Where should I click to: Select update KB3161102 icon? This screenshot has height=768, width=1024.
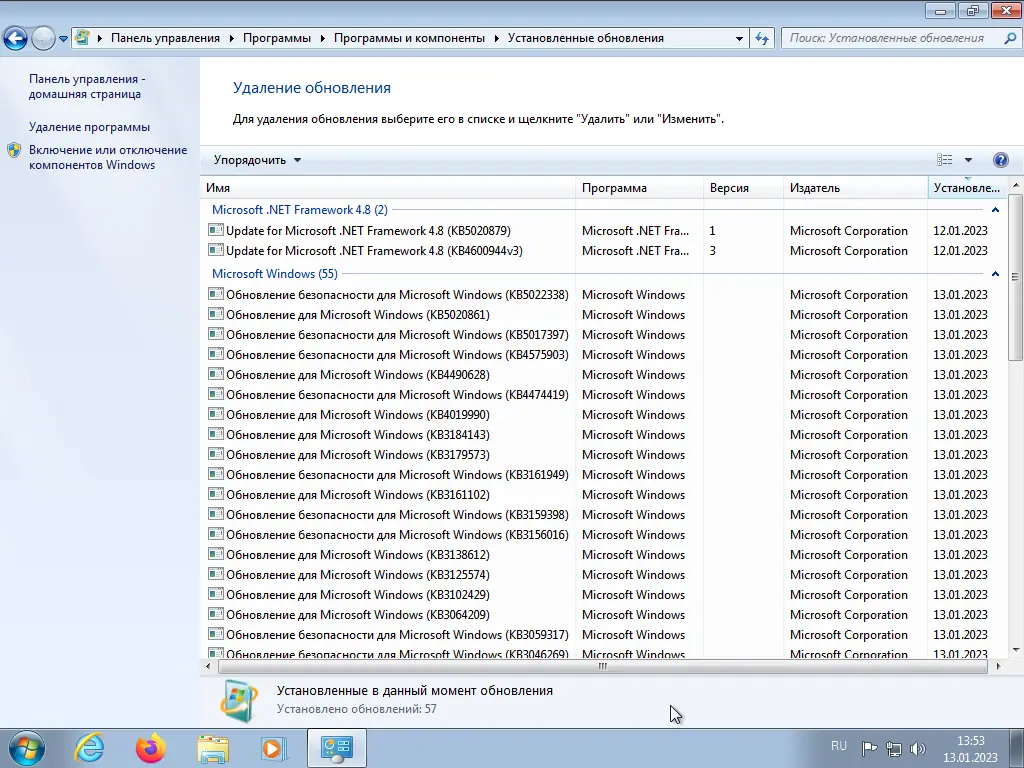coord(216,494)
